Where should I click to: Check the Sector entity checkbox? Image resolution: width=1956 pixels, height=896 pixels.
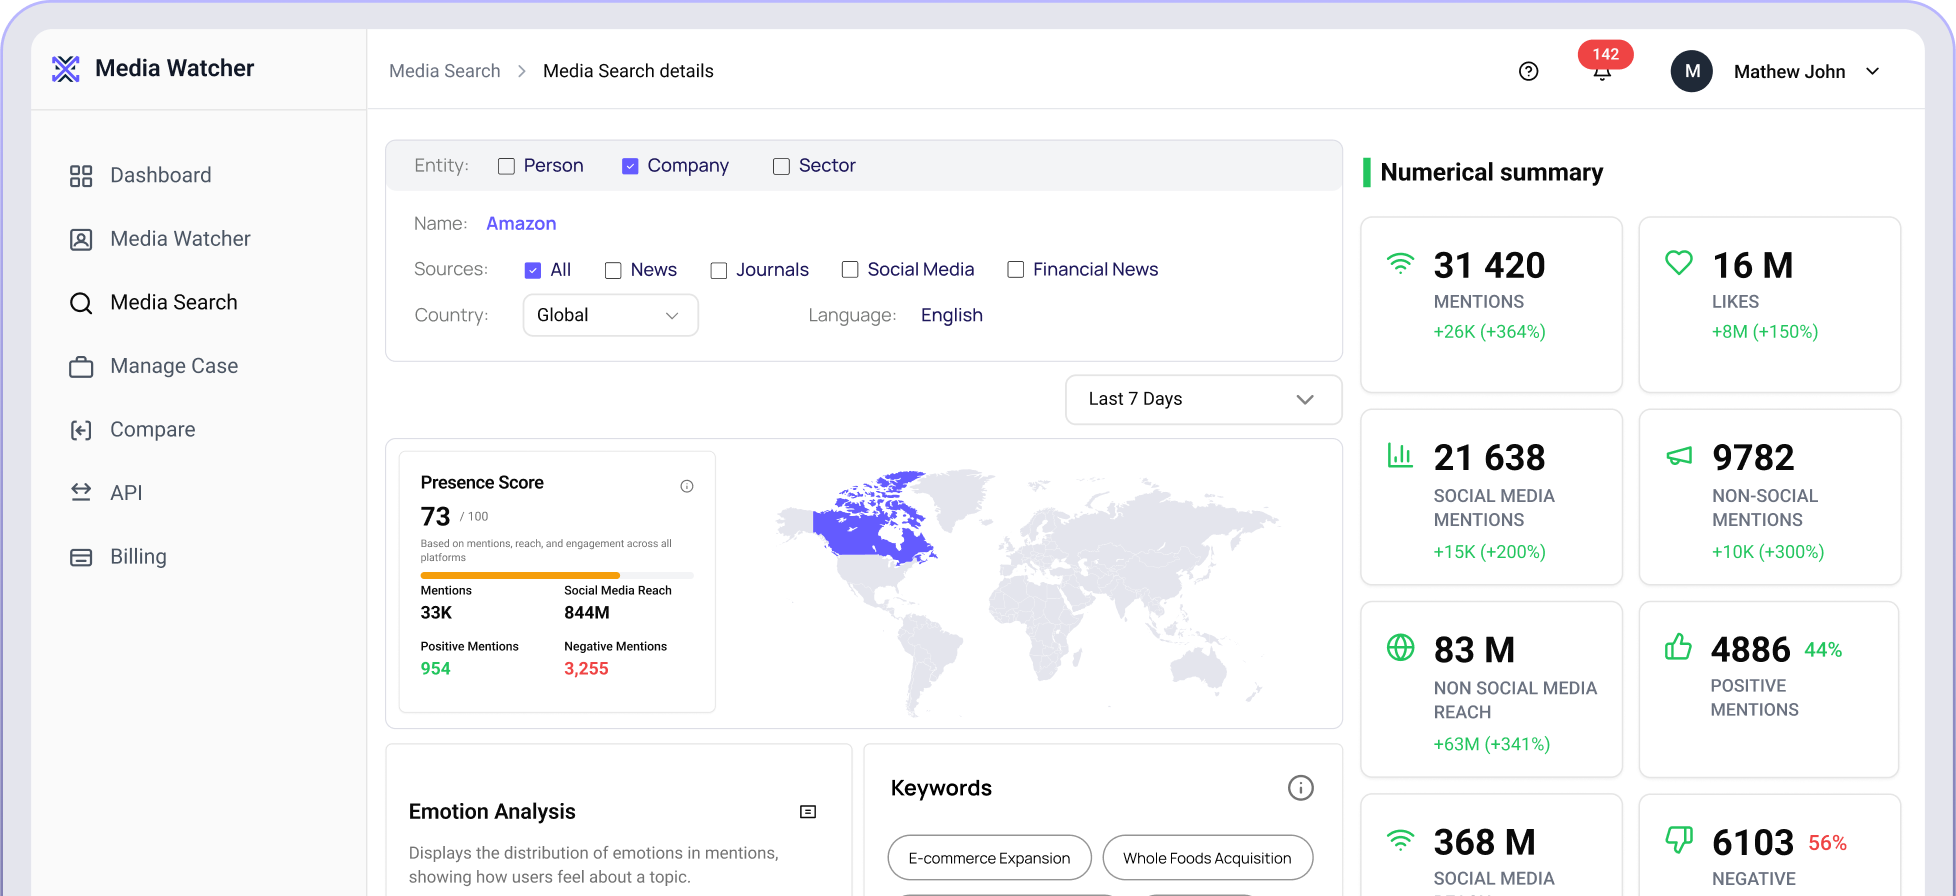(x=781, y=166)
